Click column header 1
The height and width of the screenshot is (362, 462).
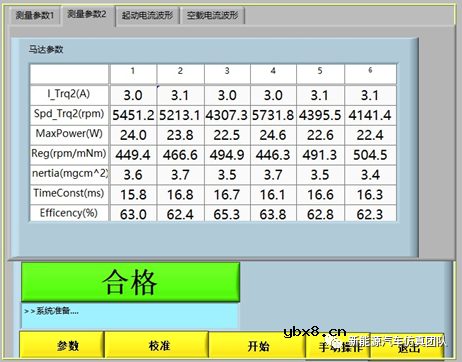[133, 74]
